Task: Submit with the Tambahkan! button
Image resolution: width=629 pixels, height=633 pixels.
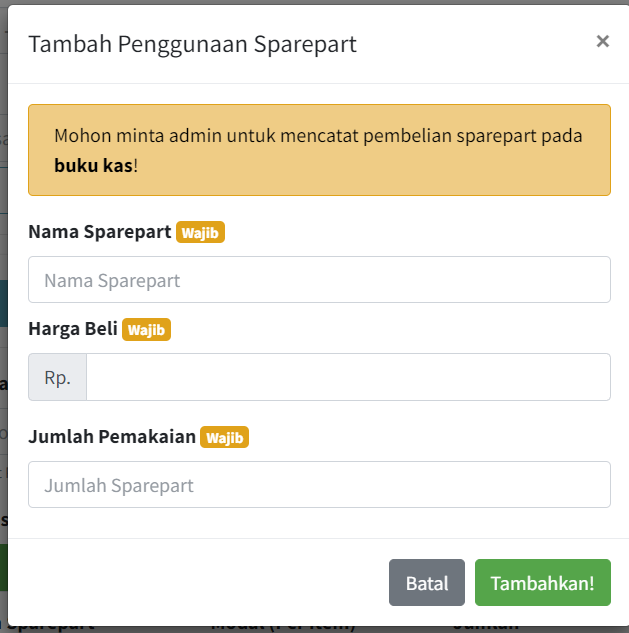Action: (542, 583)
